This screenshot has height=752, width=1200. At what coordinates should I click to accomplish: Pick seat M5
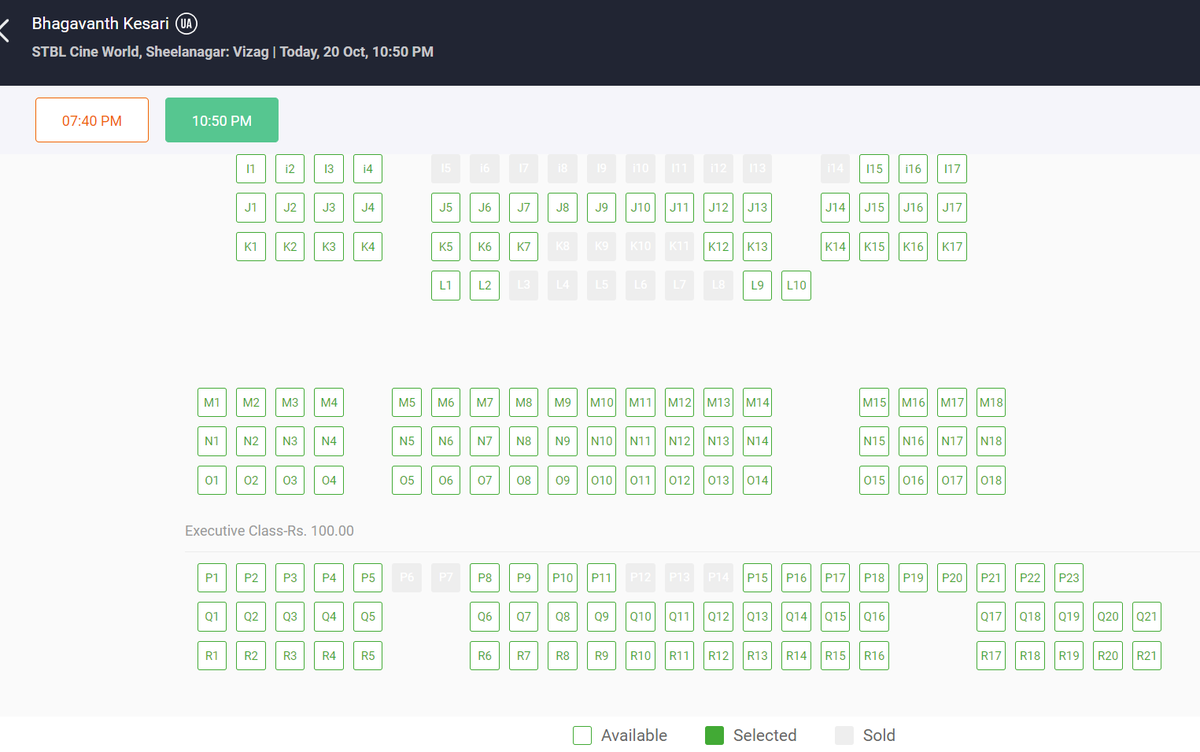pyautogui.click(x=407, y=403)
